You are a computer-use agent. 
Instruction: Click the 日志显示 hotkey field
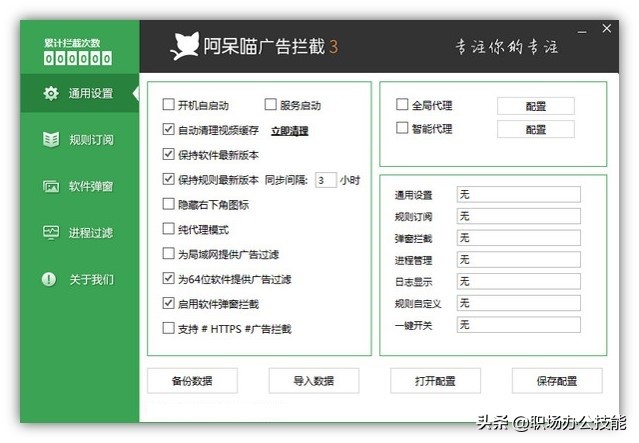click(x=518, y=281)
